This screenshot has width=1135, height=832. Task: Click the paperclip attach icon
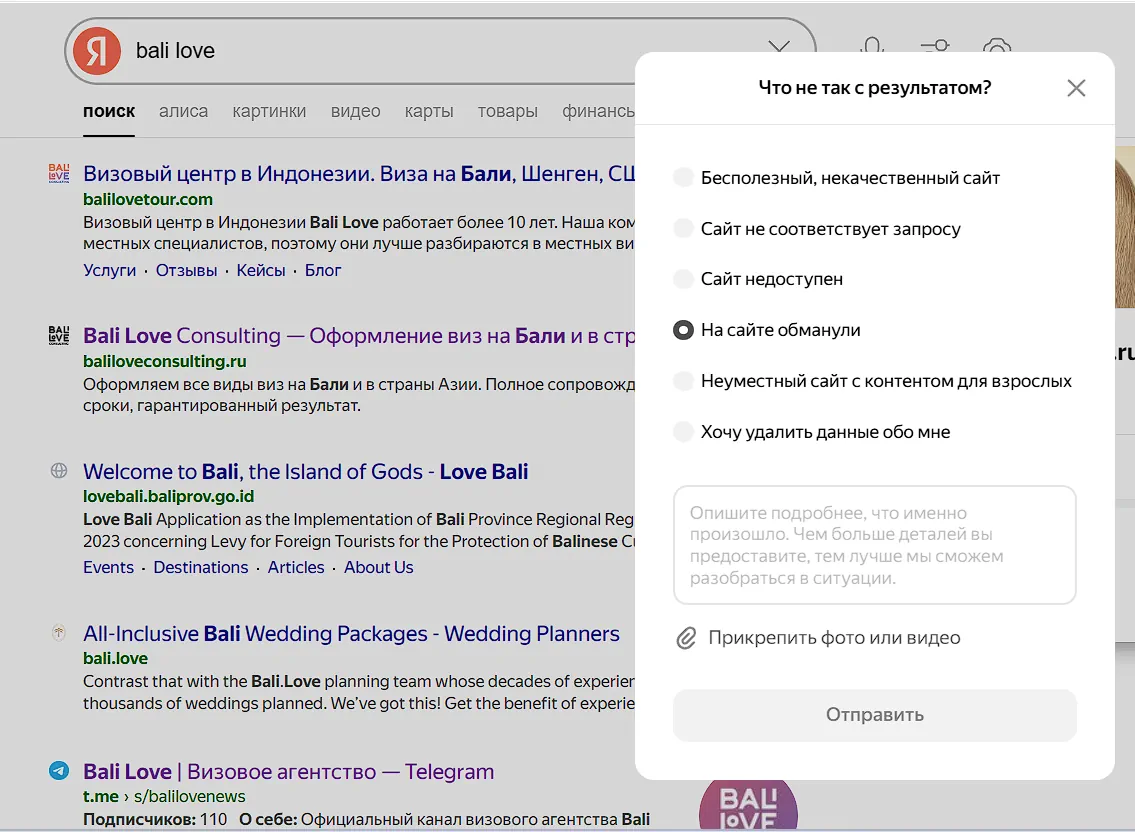tap(686, 638)
